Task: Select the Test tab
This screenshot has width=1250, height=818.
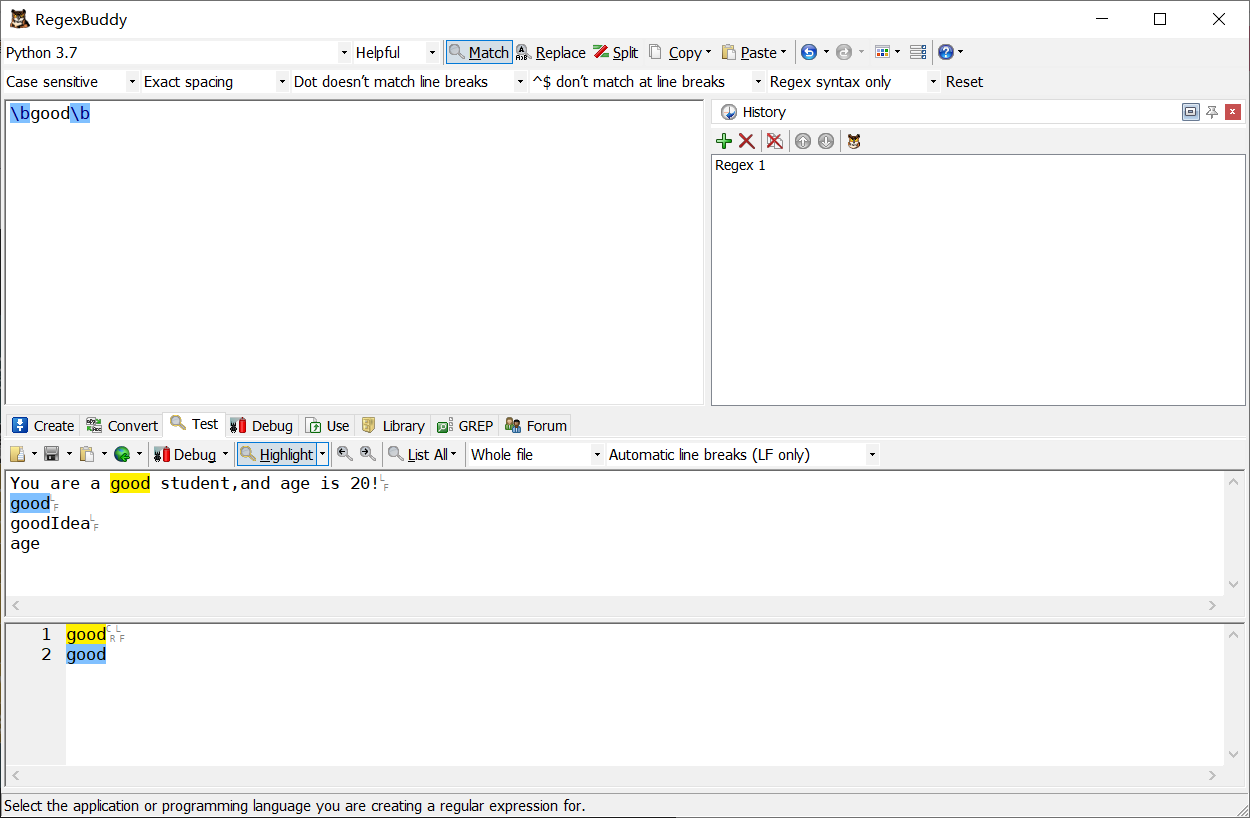Action: (194, 424)
